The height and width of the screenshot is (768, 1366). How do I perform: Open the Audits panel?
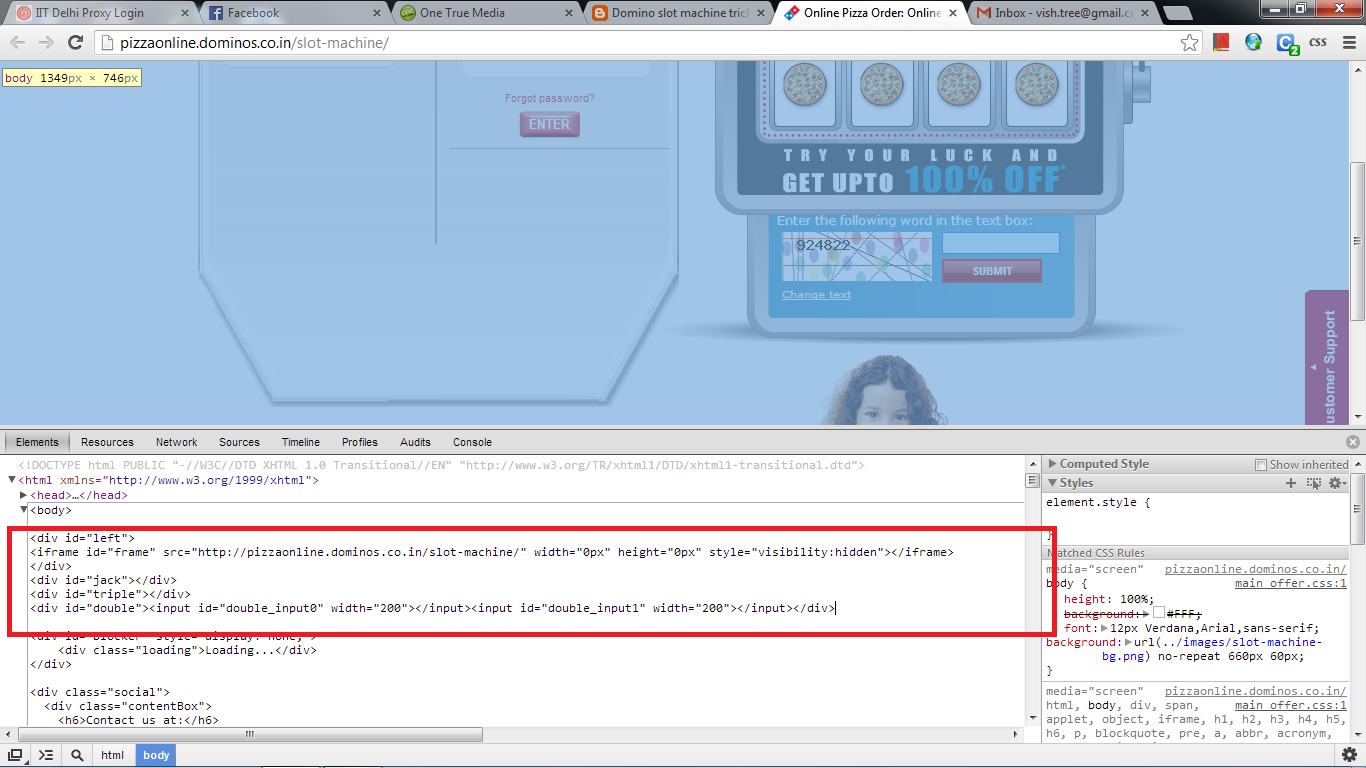click(415, 442)
